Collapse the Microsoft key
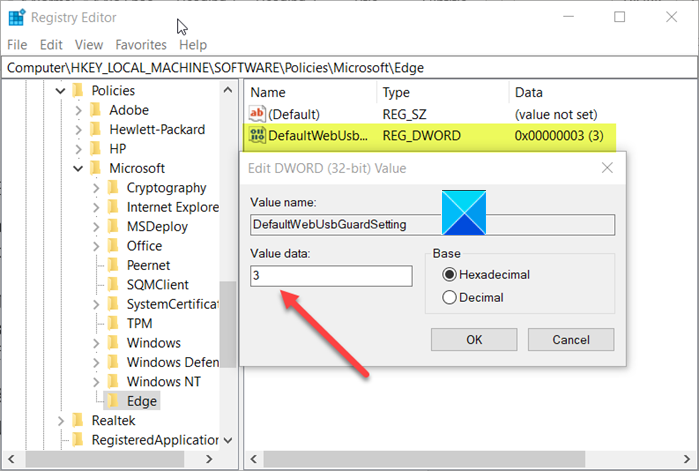Viewport: 699px width, 471px height. click(78, 168)
